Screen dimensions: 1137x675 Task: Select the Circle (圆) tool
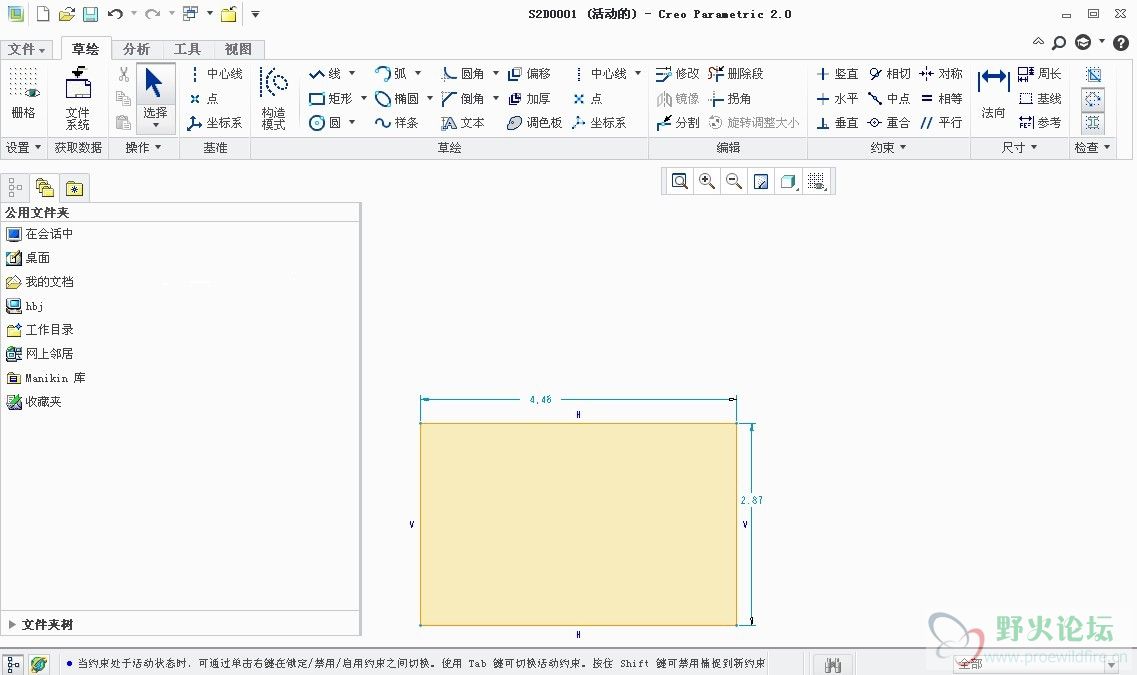[x=324, y=123]
